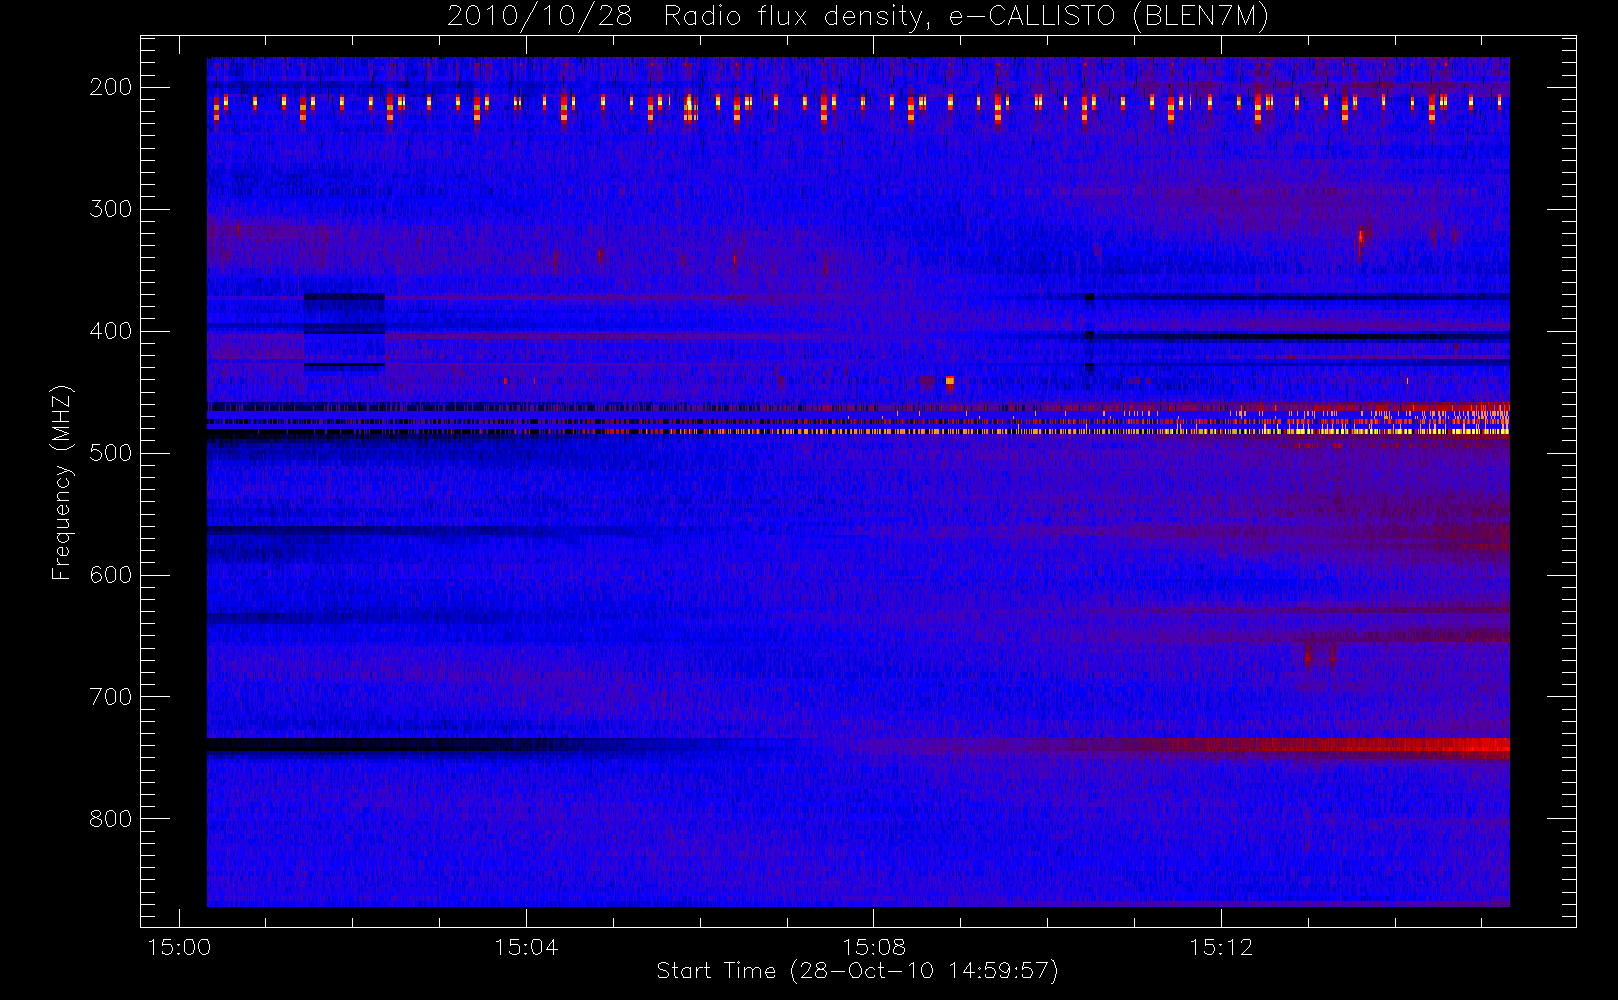The height and width of the screenshot is (1000, 1618).
Task: Click the 500 frequency tick label
Action: (111, 453)
